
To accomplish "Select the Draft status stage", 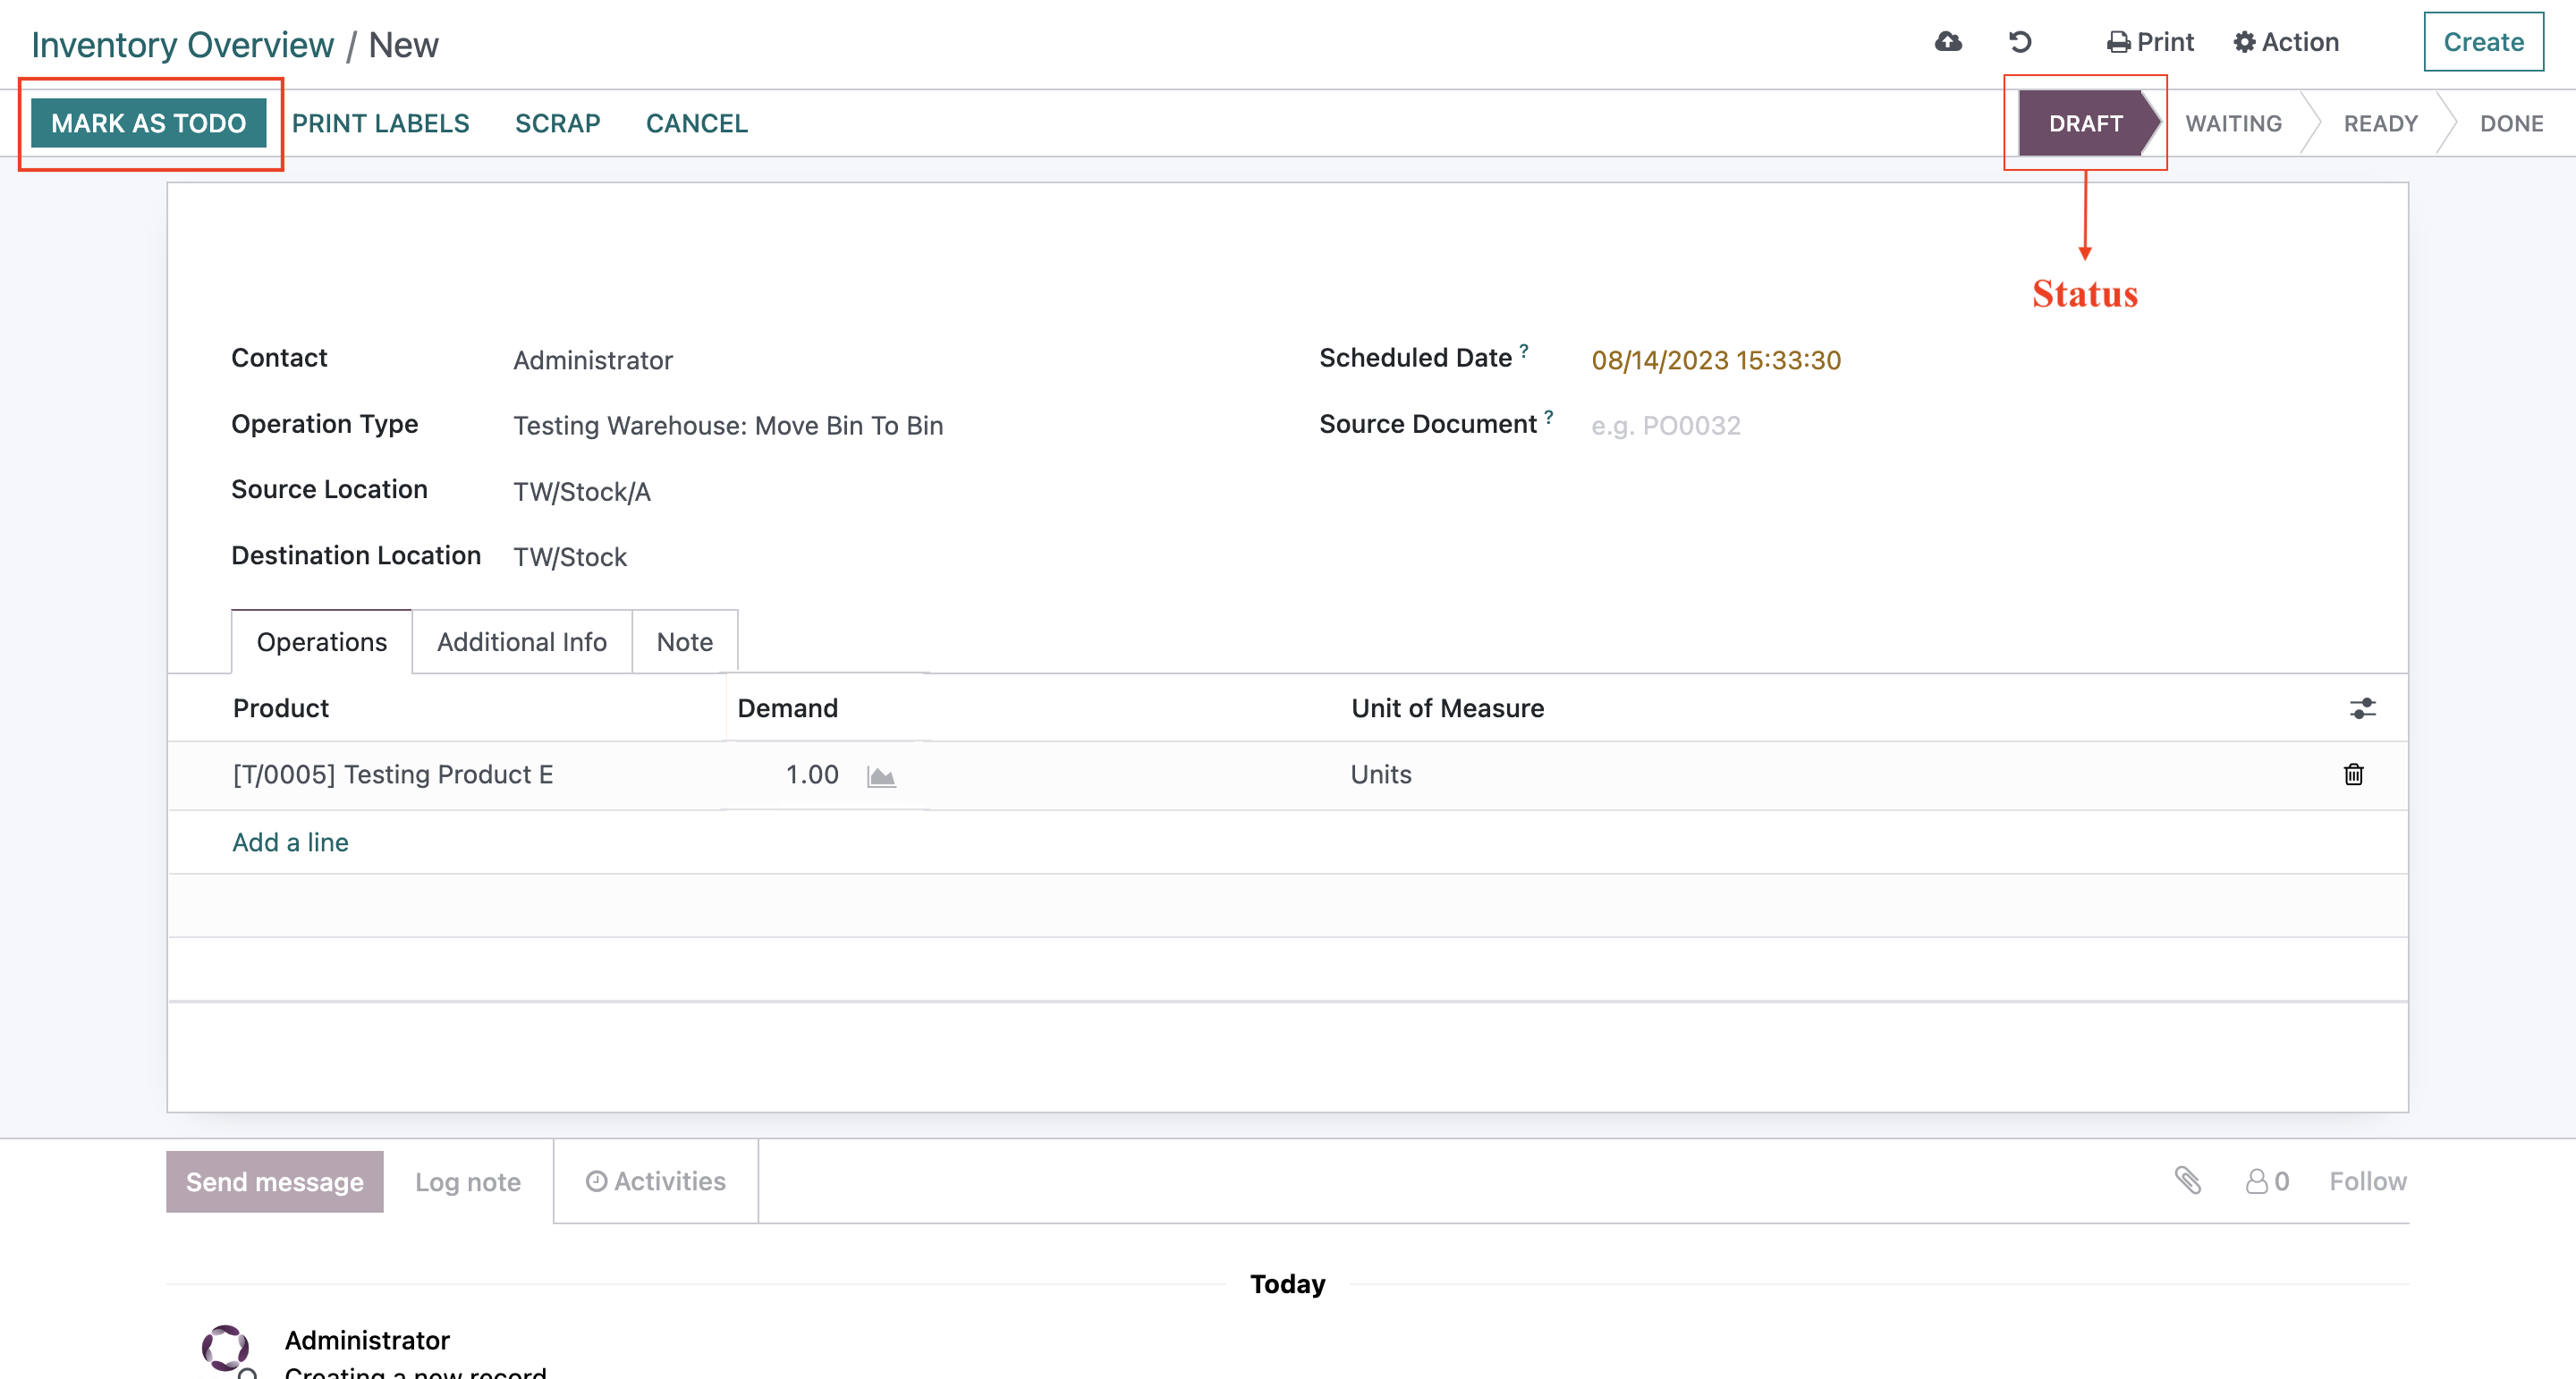I will [x=2086, y=123].
